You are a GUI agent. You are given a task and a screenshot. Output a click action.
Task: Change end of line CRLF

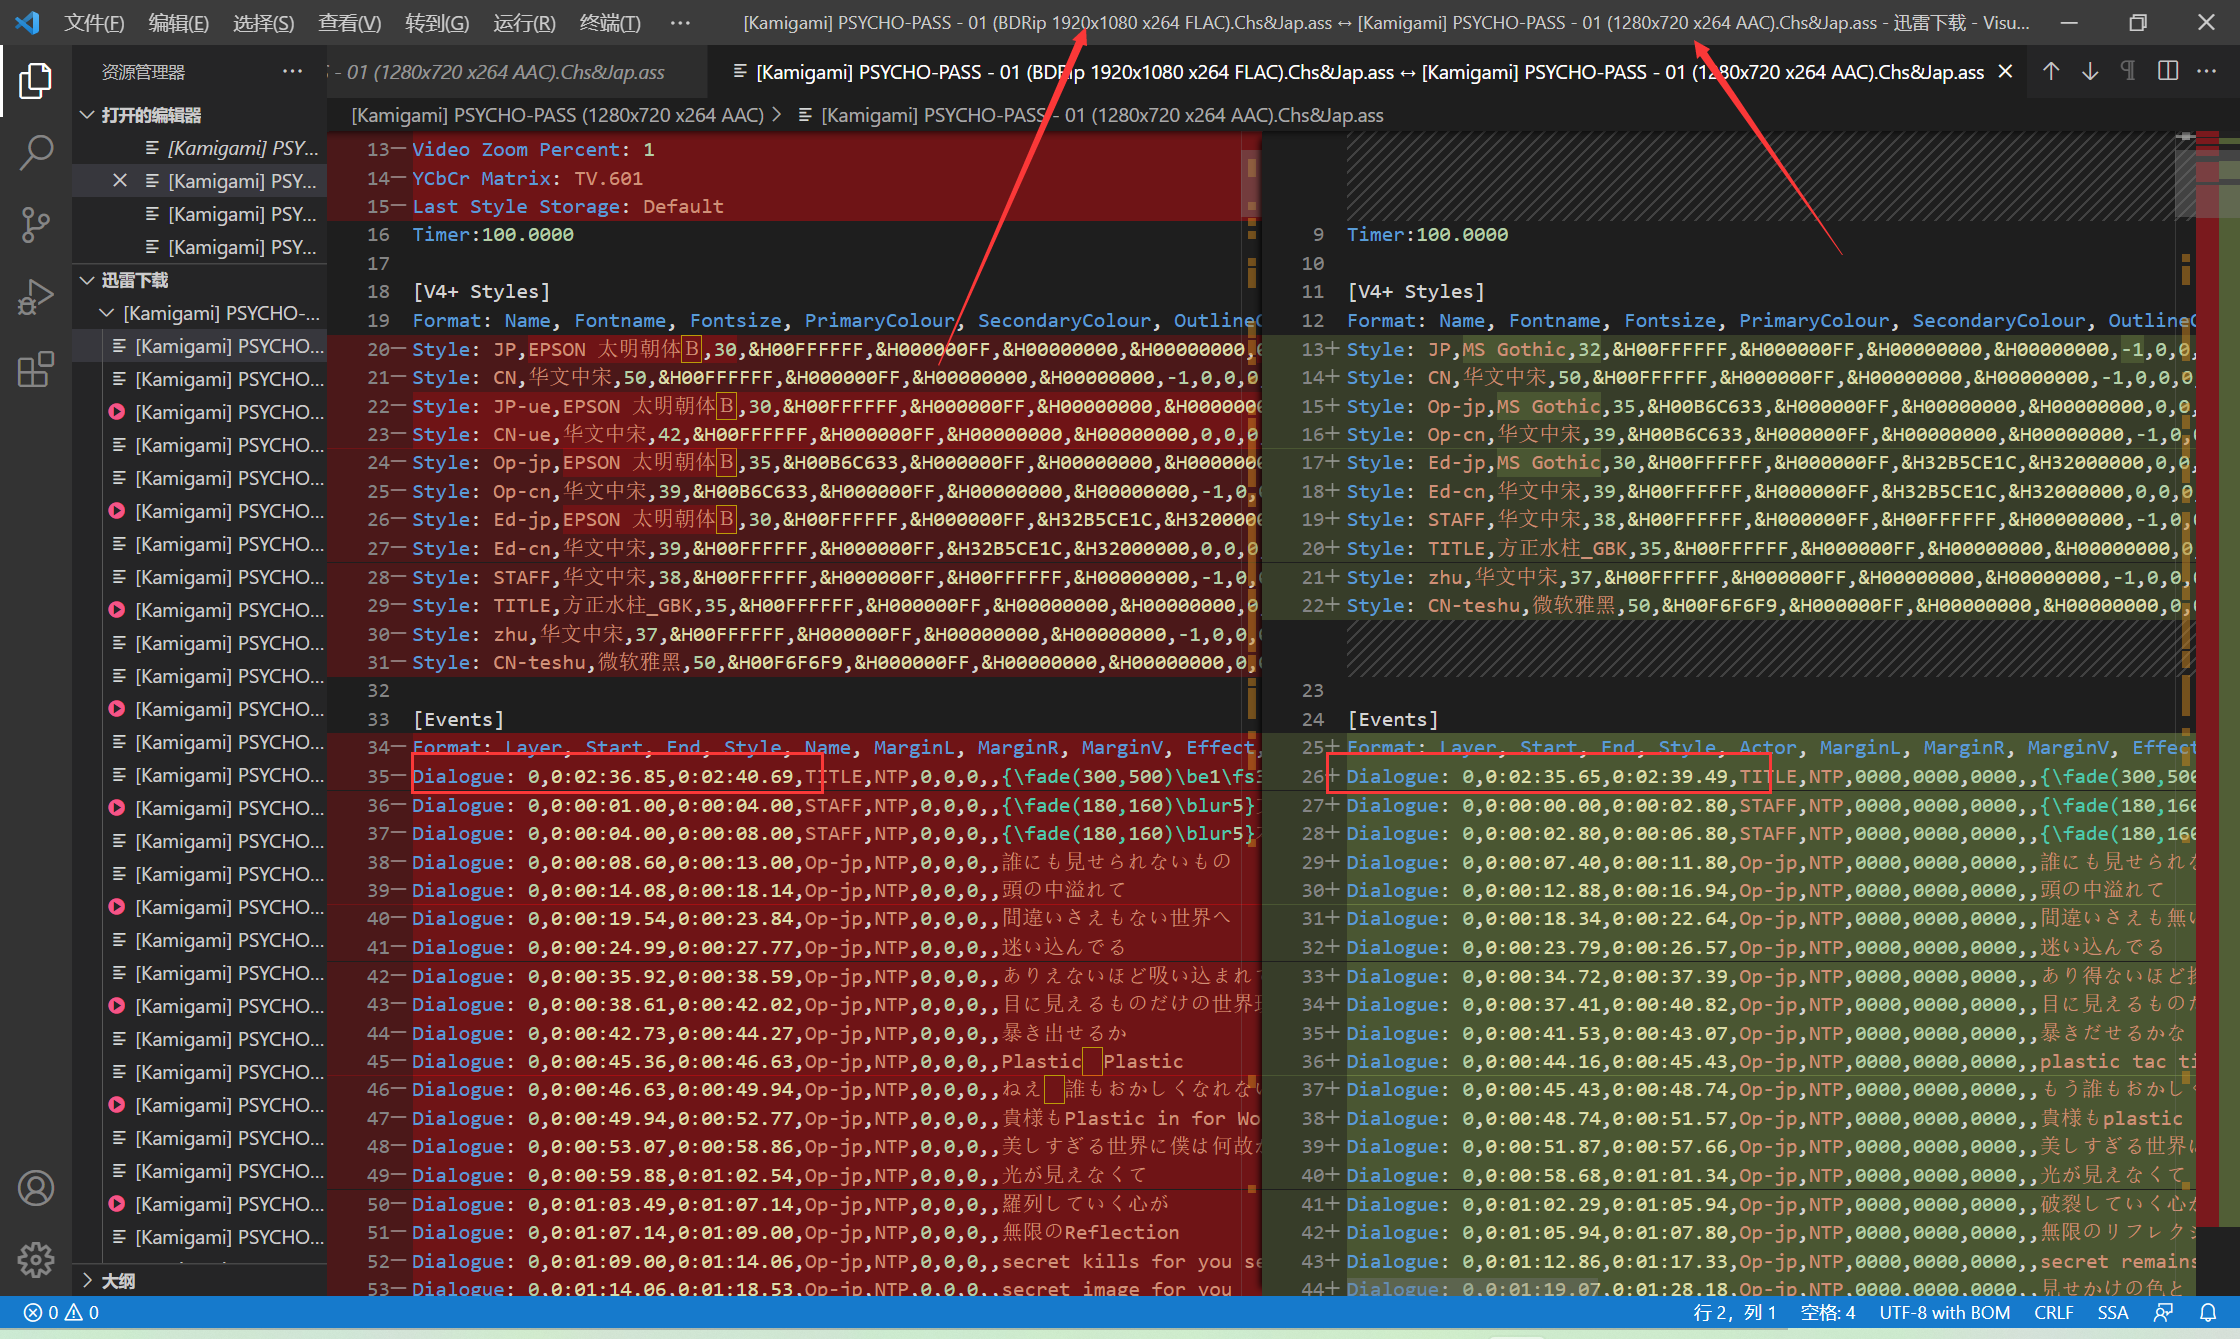tap(2053, 1312)
